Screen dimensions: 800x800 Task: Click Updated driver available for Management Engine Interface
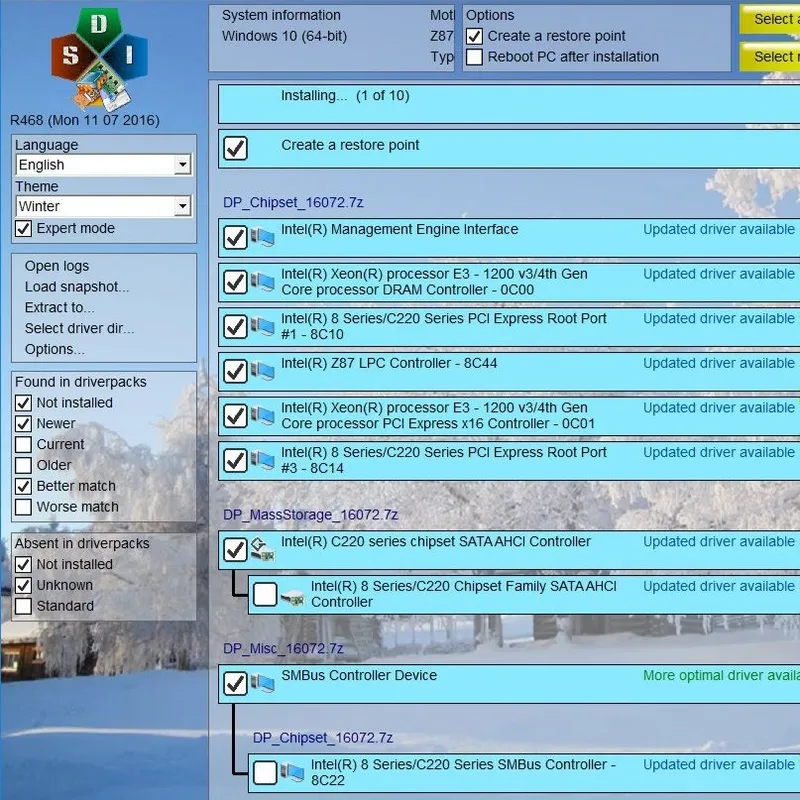click(x=719, y=230)
